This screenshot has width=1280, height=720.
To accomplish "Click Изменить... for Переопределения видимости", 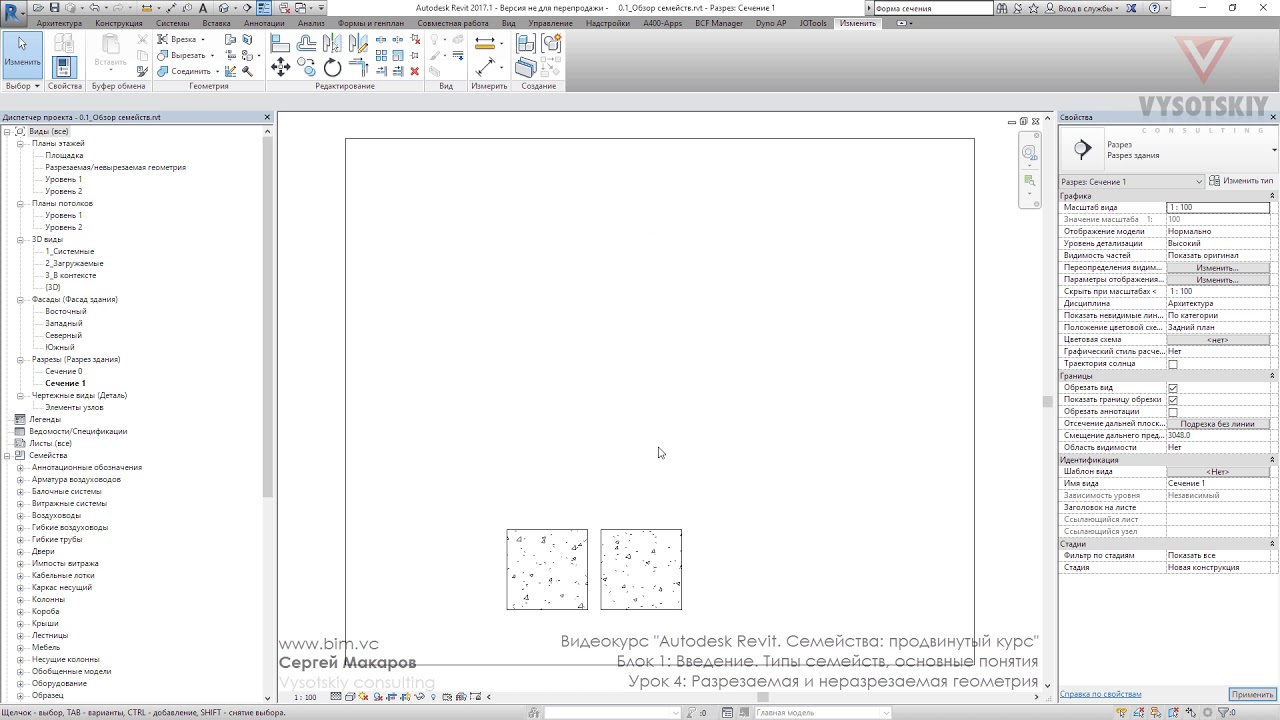I will click(1217, 268).
